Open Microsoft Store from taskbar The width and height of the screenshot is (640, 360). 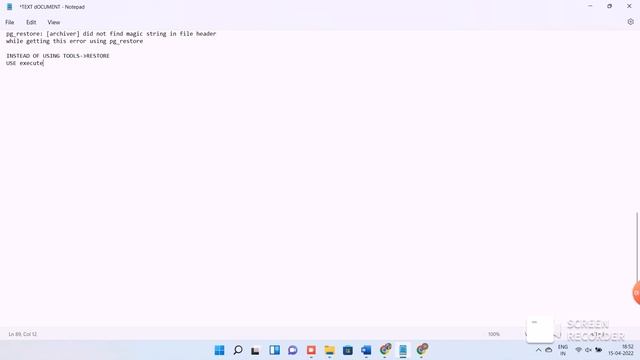pos(348,350)
